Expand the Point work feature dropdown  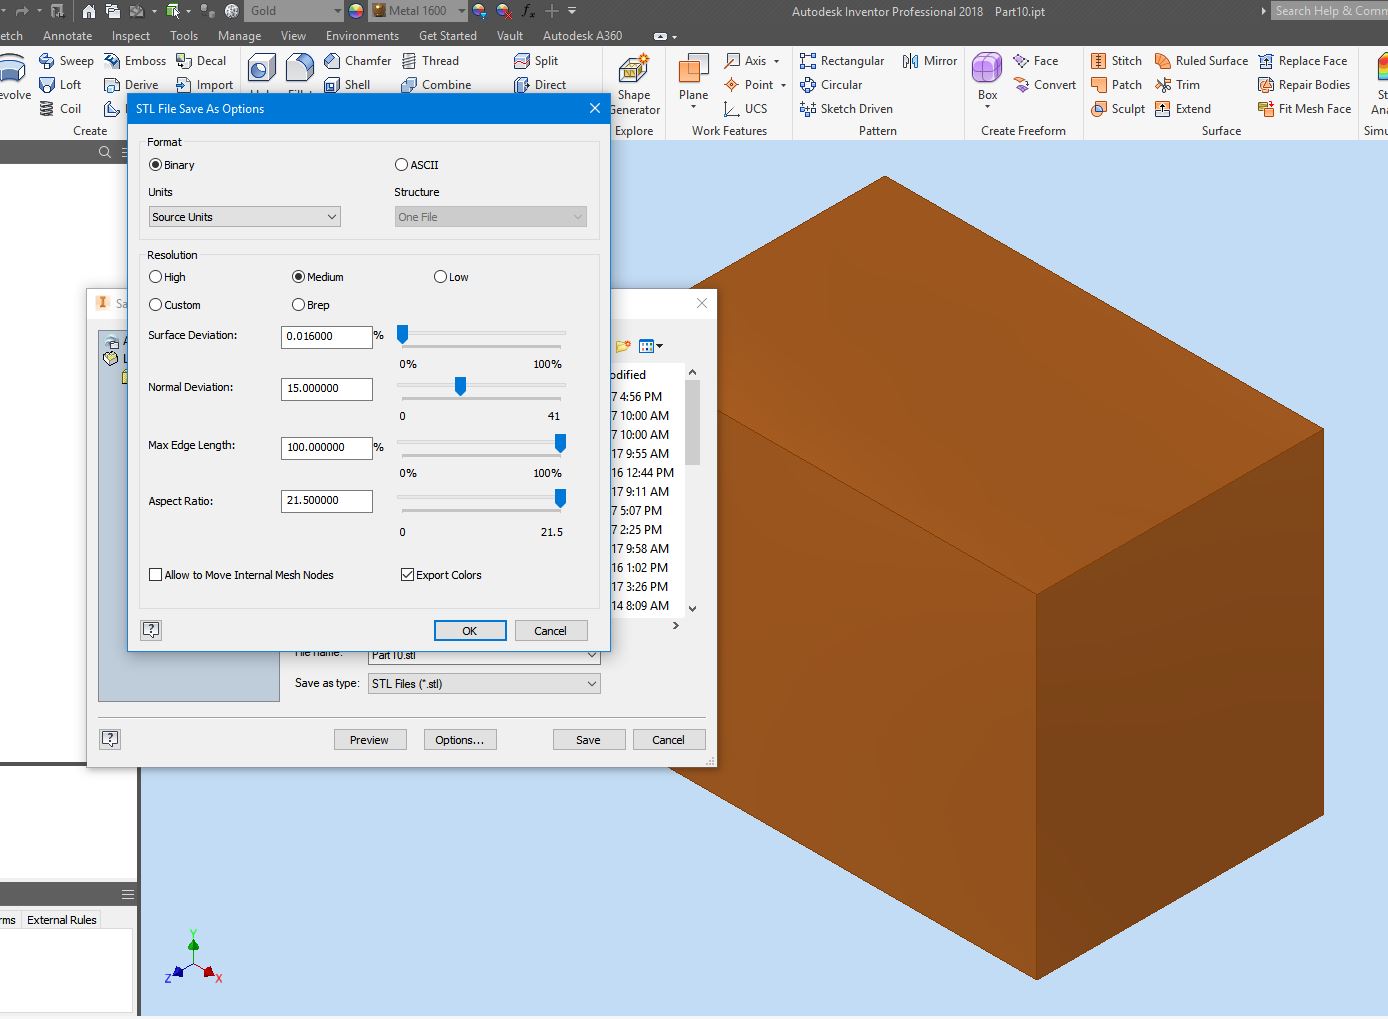(783, 85)
